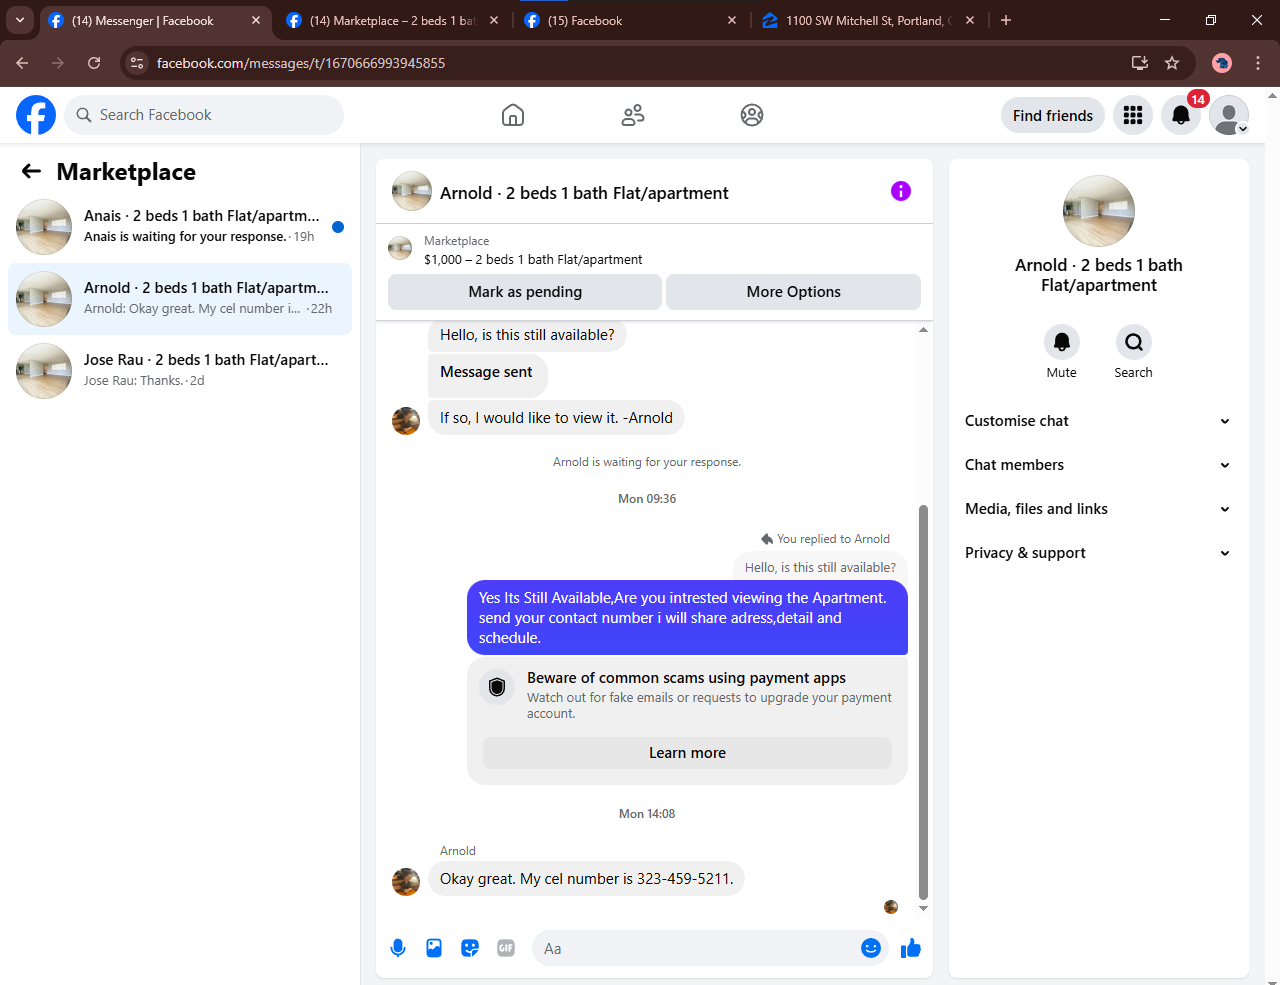
Task: Click the Search Facebook field
Action: (204, 115)
